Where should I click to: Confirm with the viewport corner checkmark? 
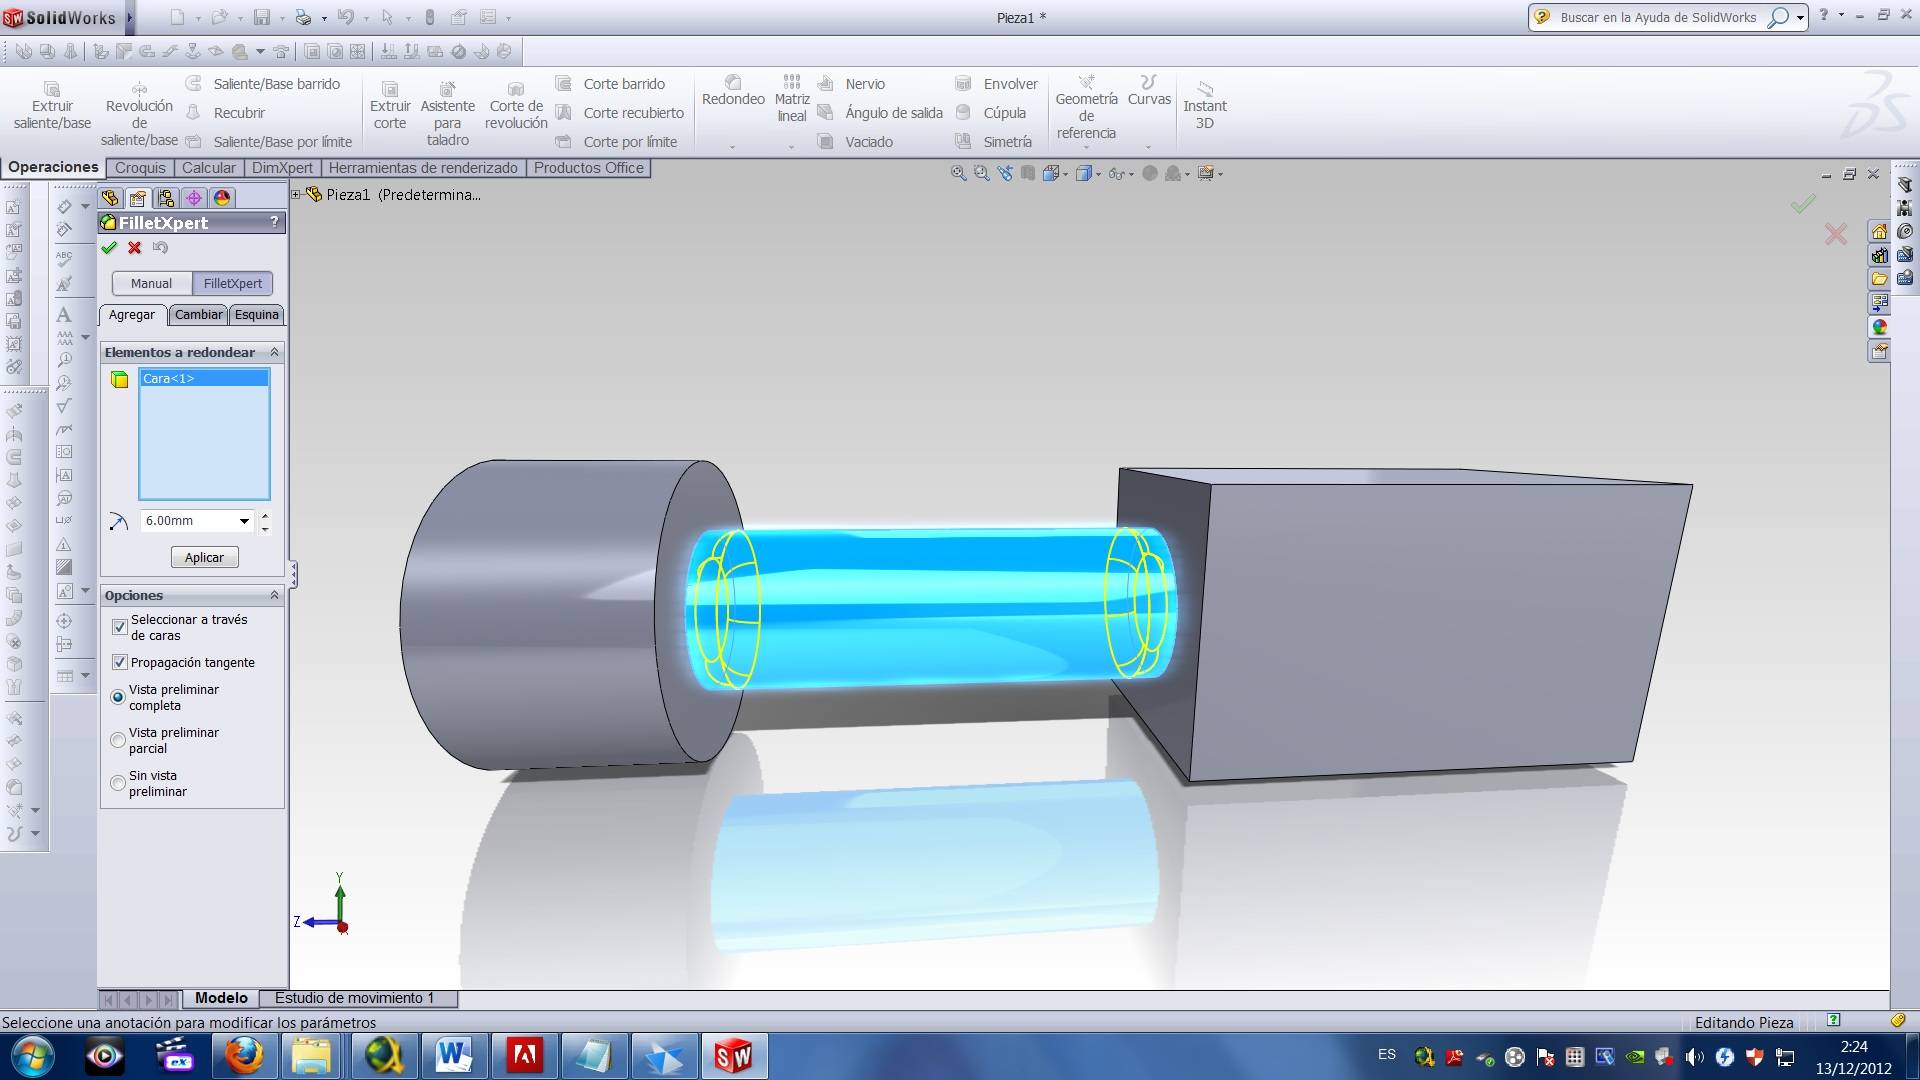tap(1803, 204)
